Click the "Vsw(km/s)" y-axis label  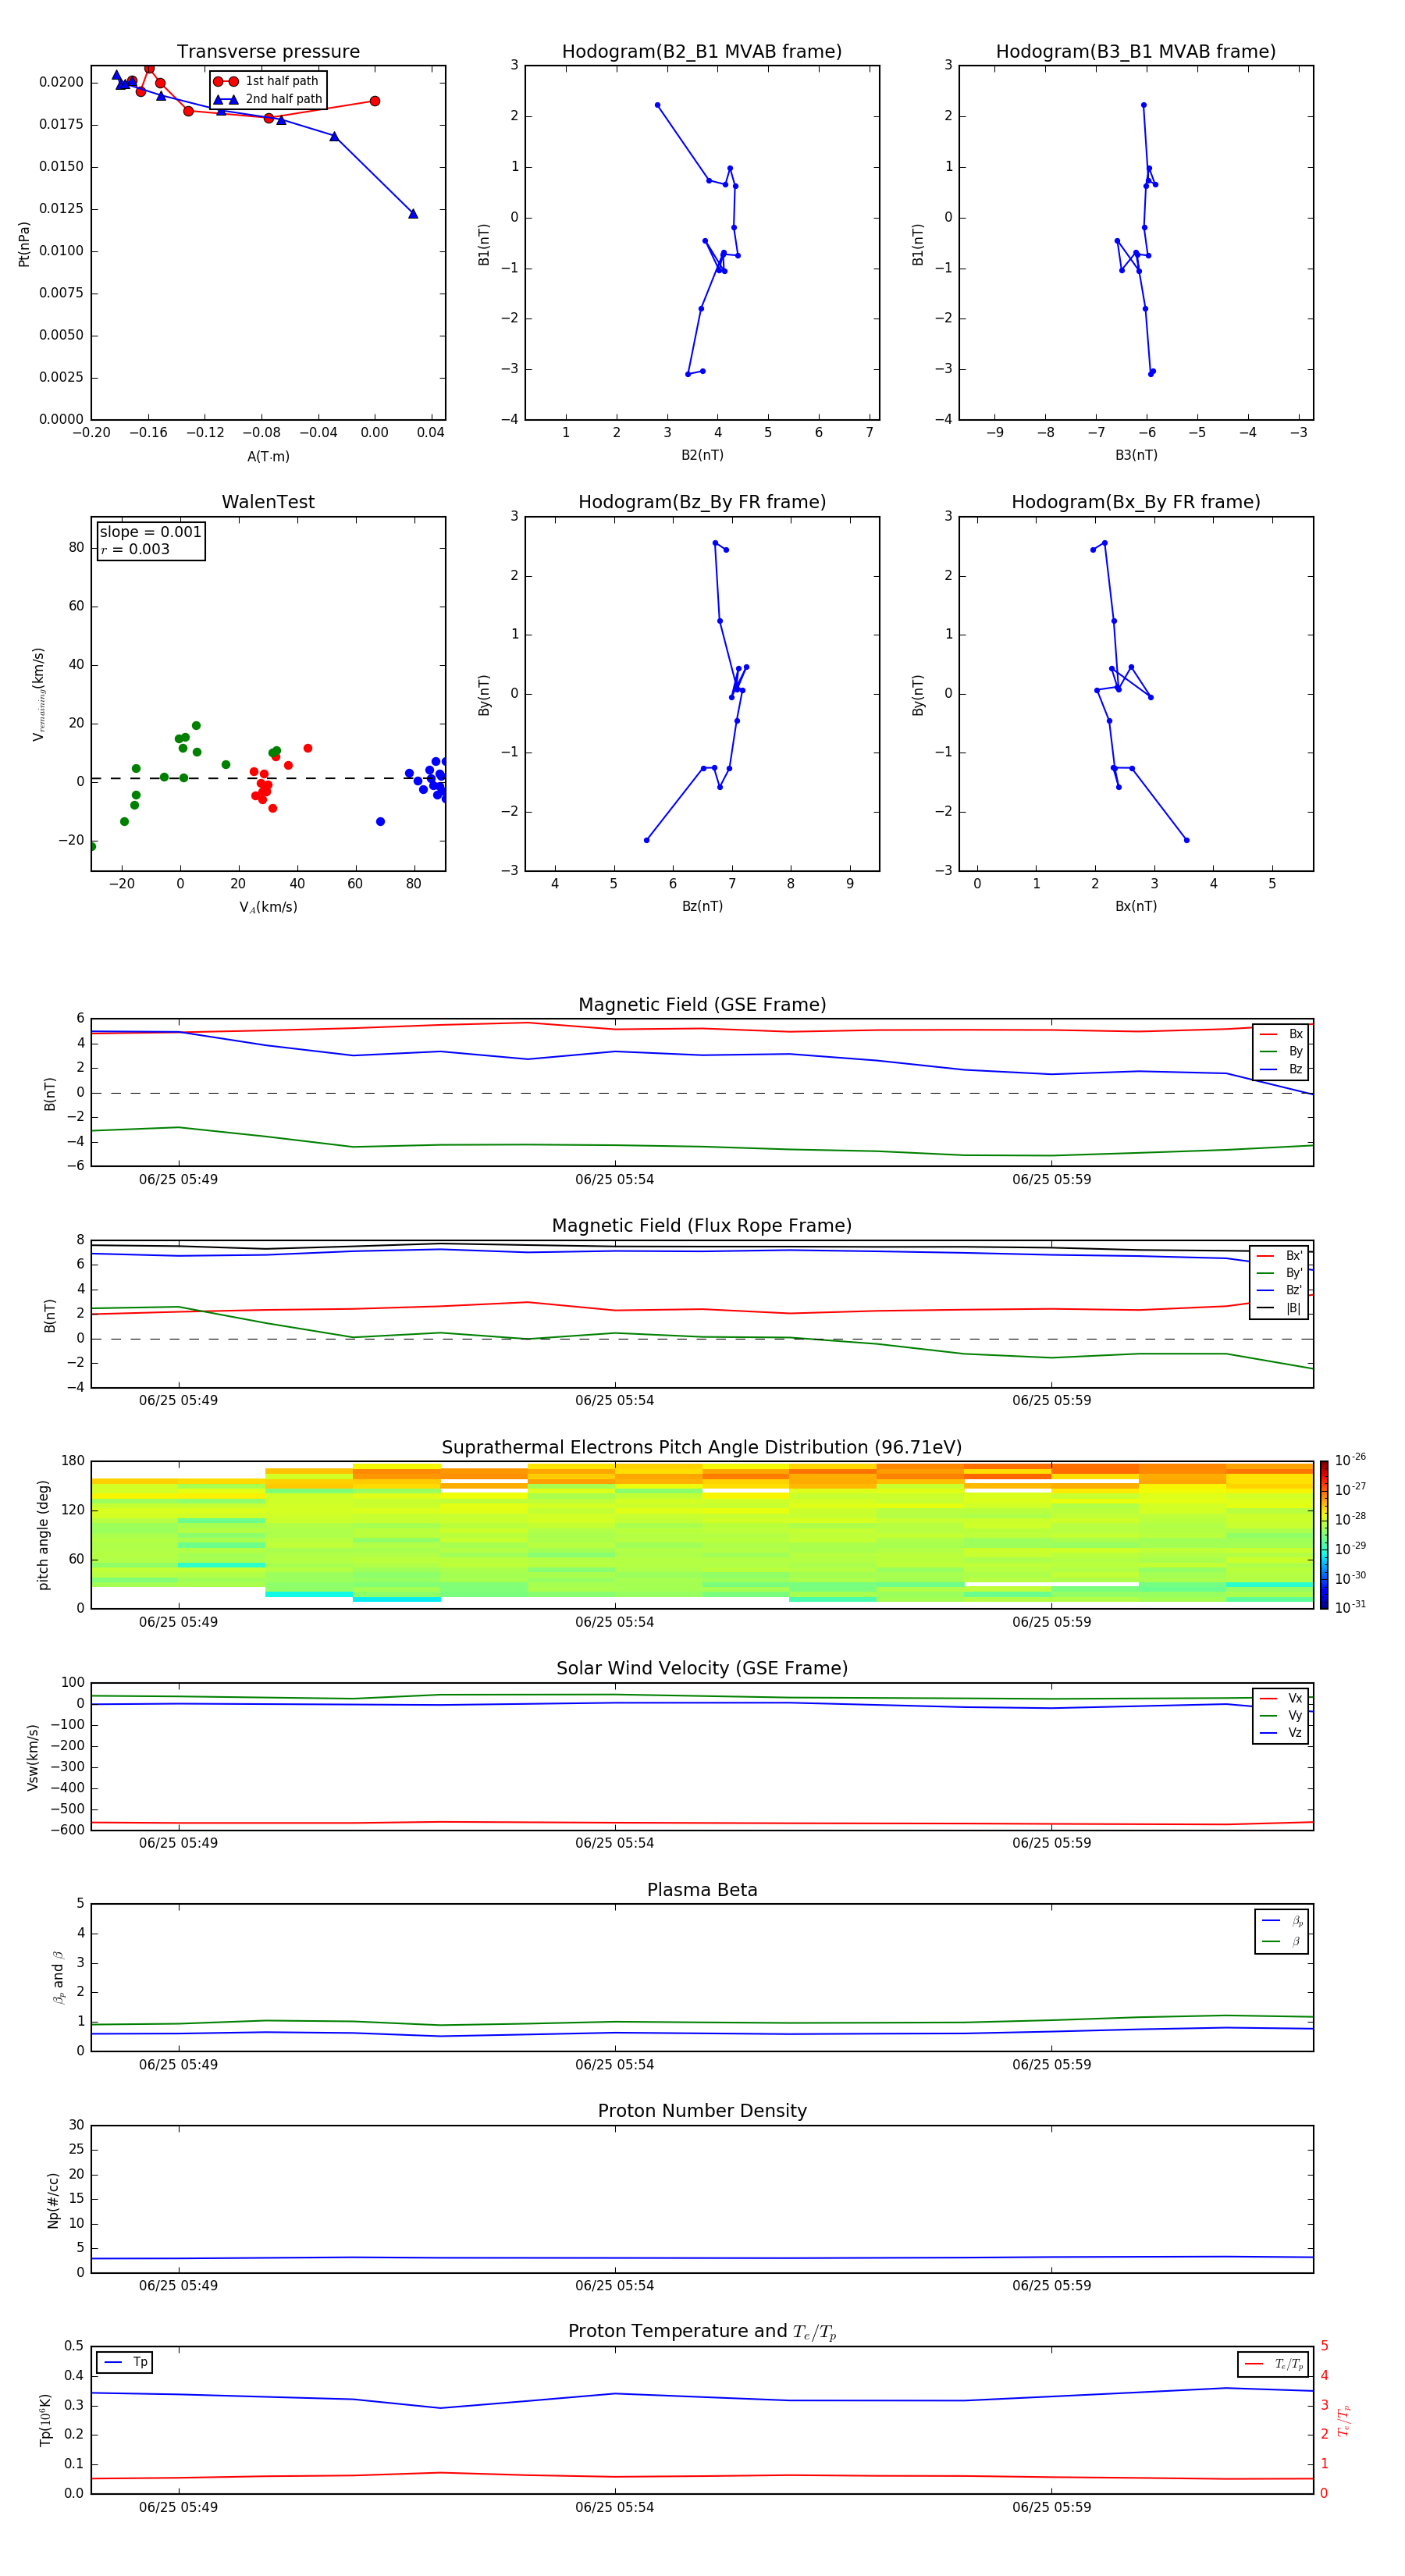33,1757
